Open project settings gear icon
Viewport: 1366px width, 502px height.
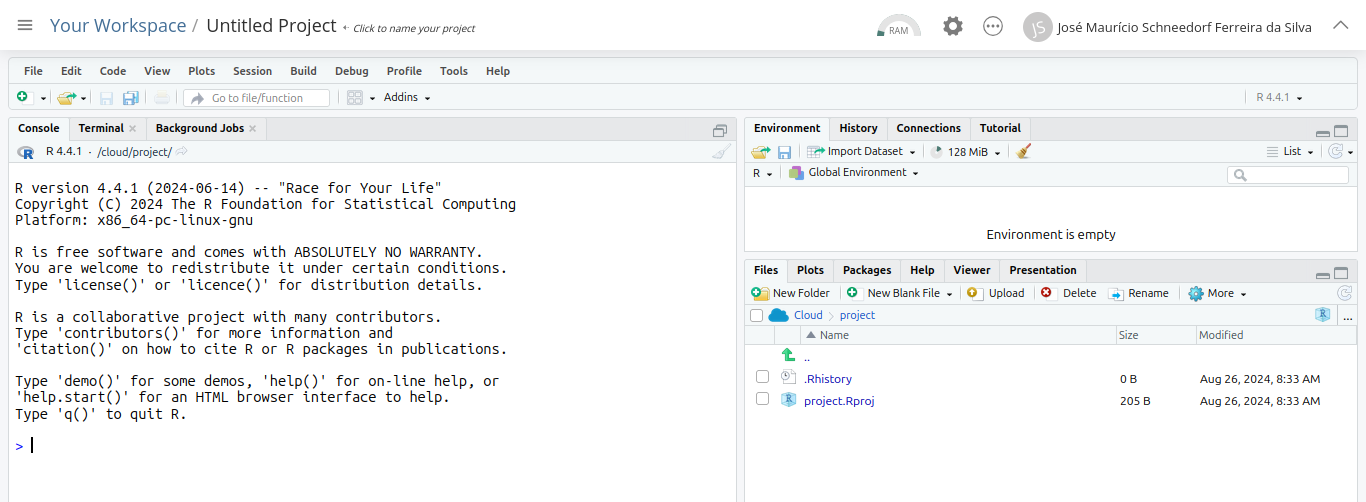953,27
